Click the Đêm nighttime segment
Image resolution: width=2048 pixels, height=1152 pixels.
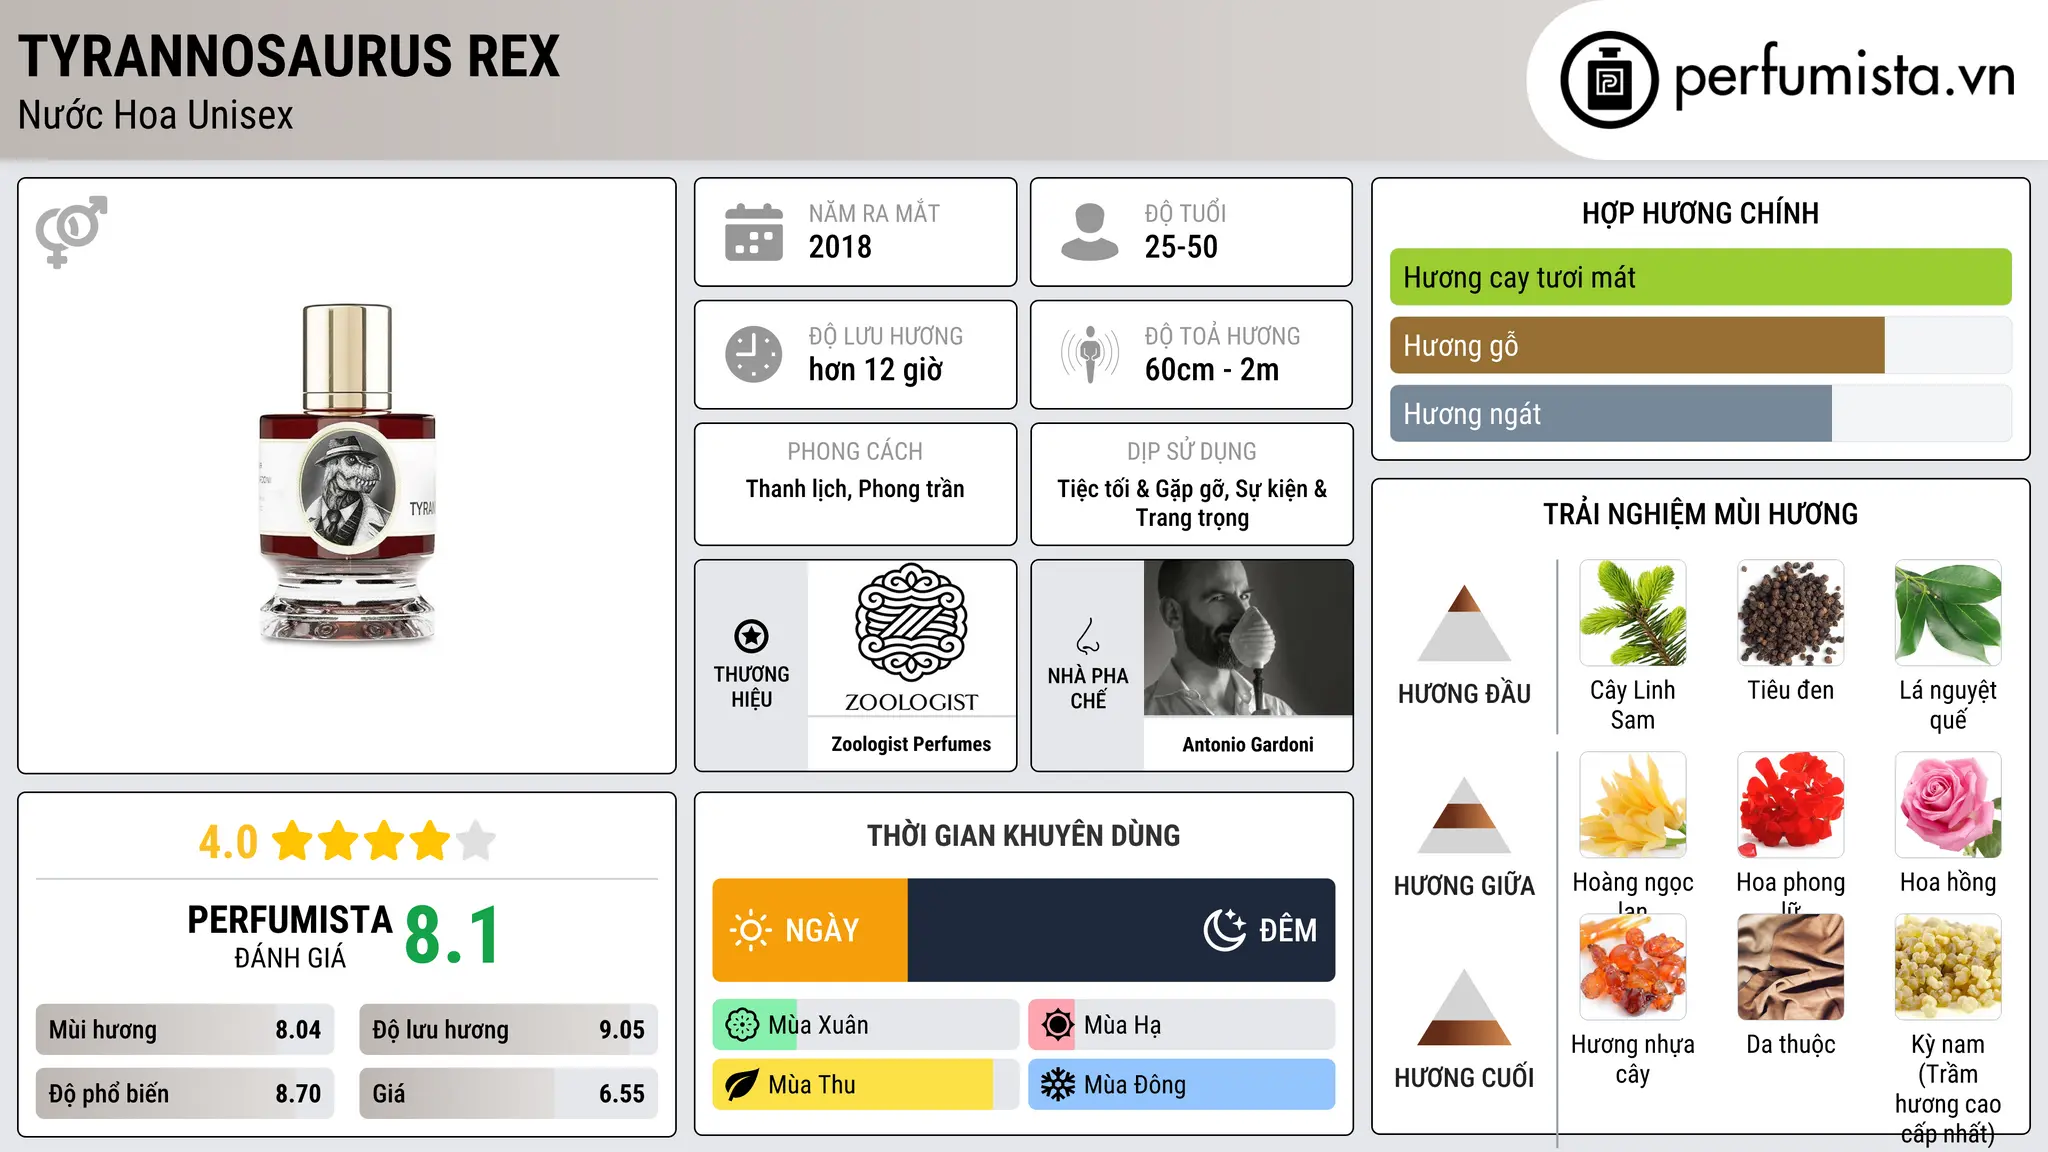1121,930
